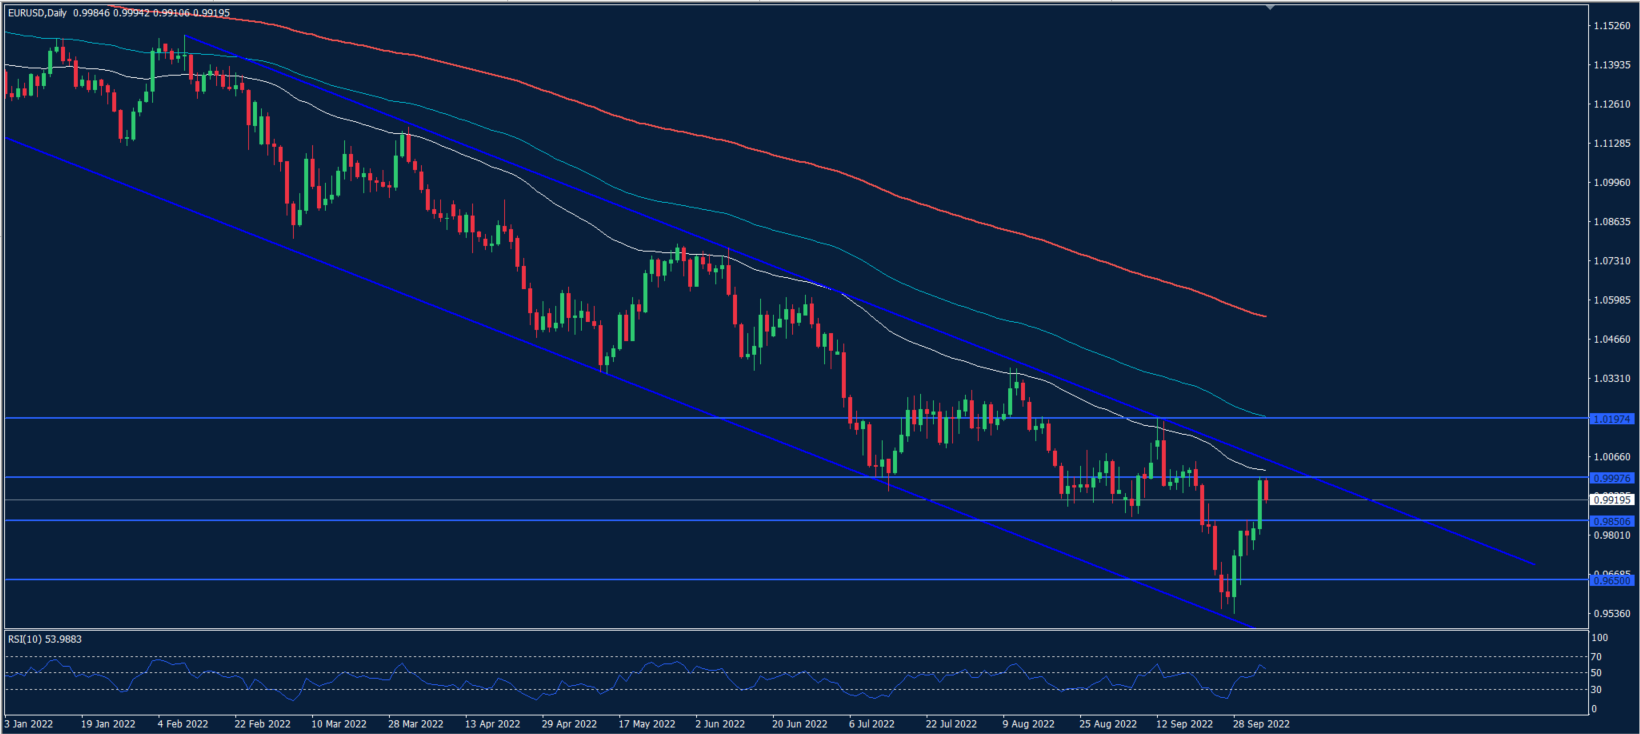Select the current price label 0.99195
The height and width of the screenshot is (734, 1640).
[1612, 500]
